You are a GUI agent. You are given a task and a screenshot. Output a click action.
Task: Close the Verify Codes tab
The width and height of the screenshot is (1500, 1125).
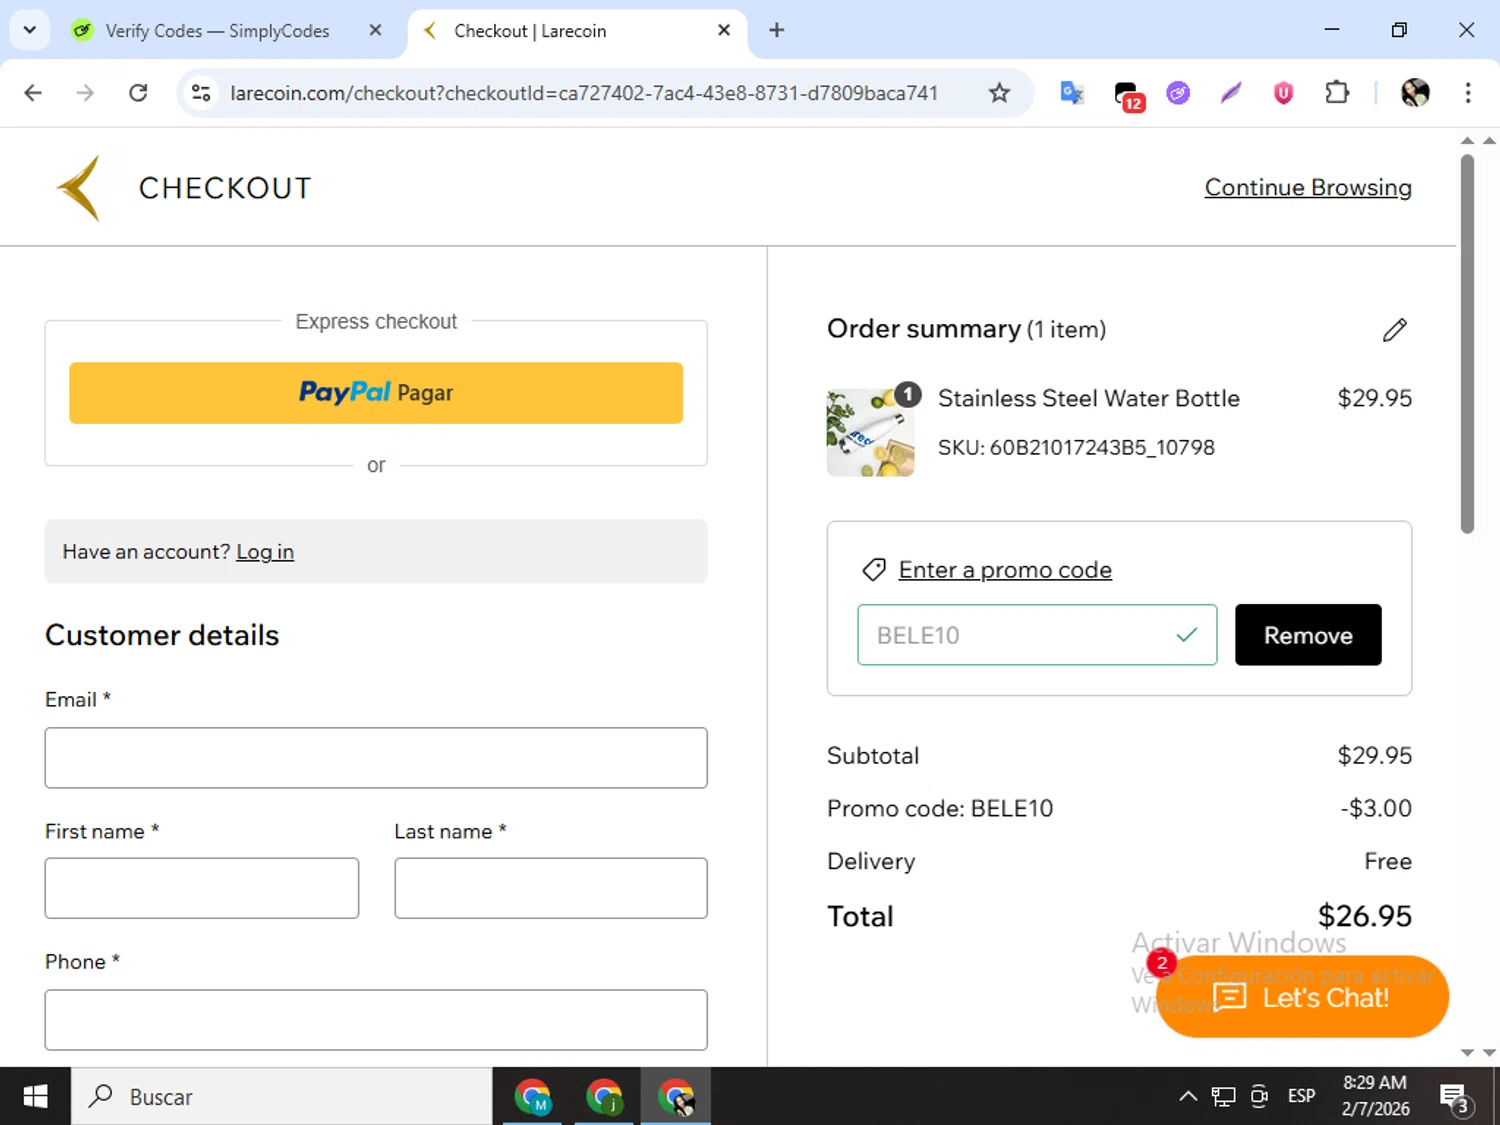pyautogui.click(x=375, y=30)
